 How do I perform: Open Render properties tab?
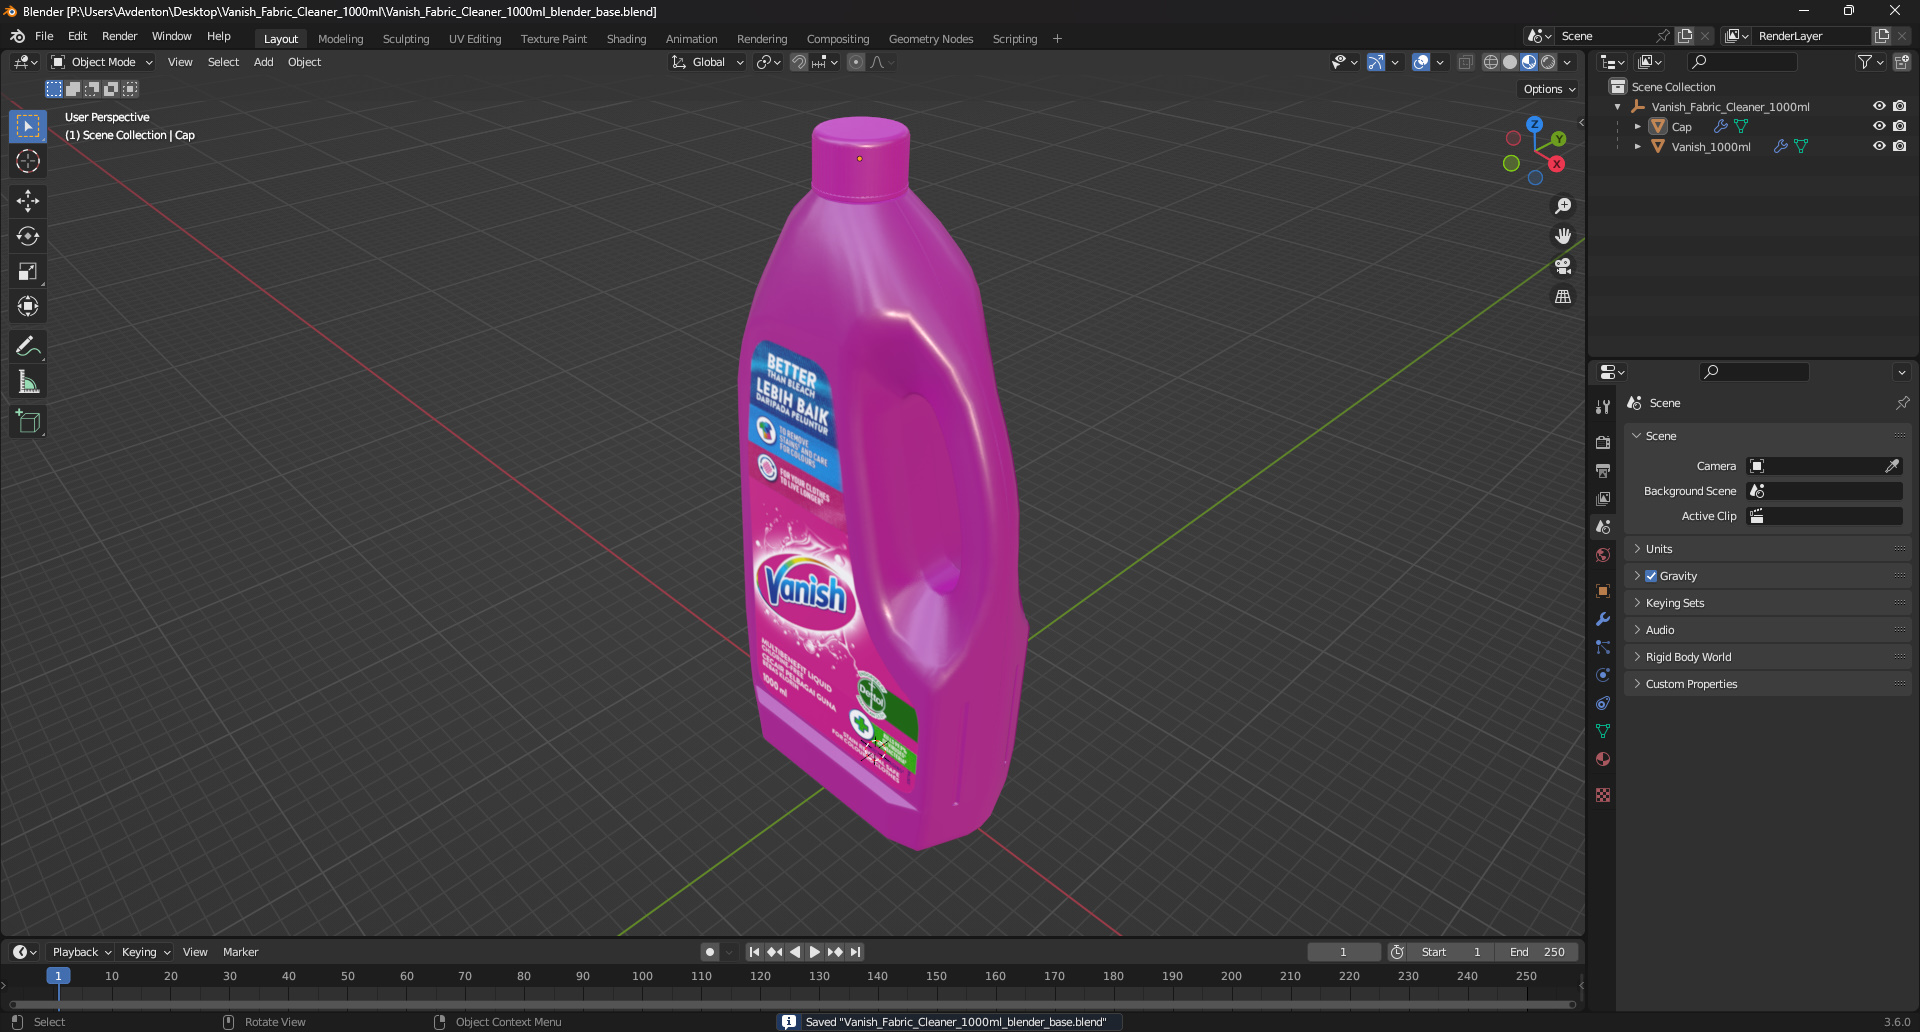coord(1603,442)
